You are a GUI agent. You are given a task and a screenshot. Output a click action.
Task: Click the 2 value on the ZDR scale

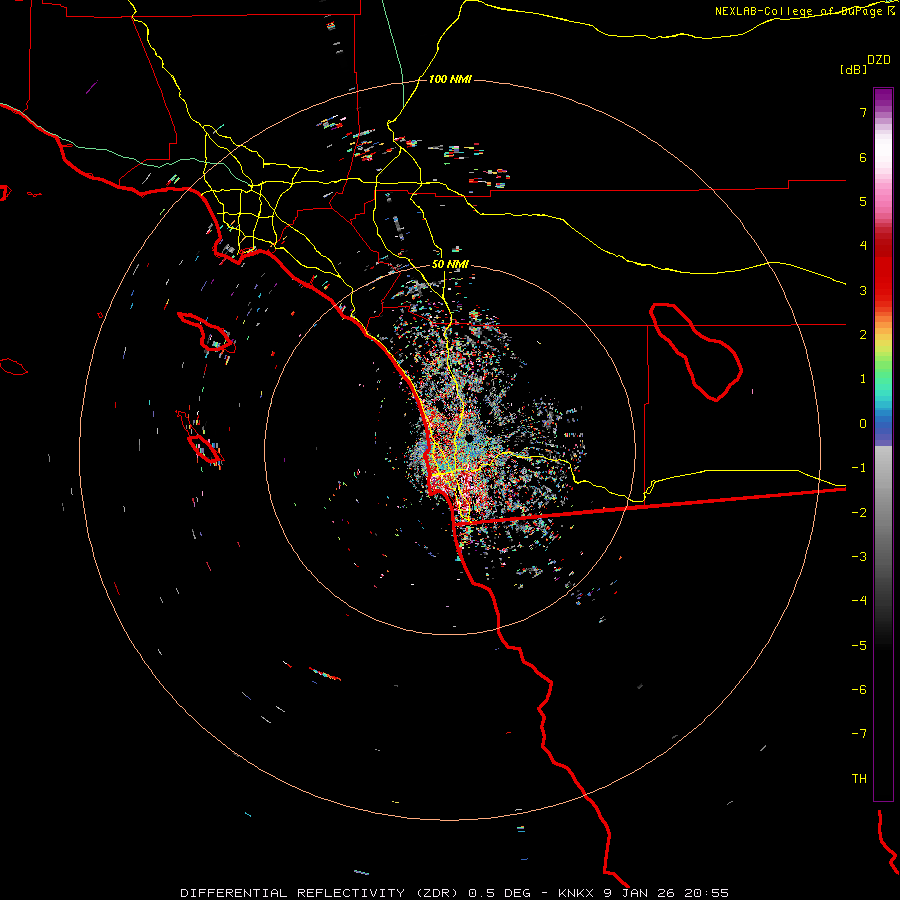point(863,335)
